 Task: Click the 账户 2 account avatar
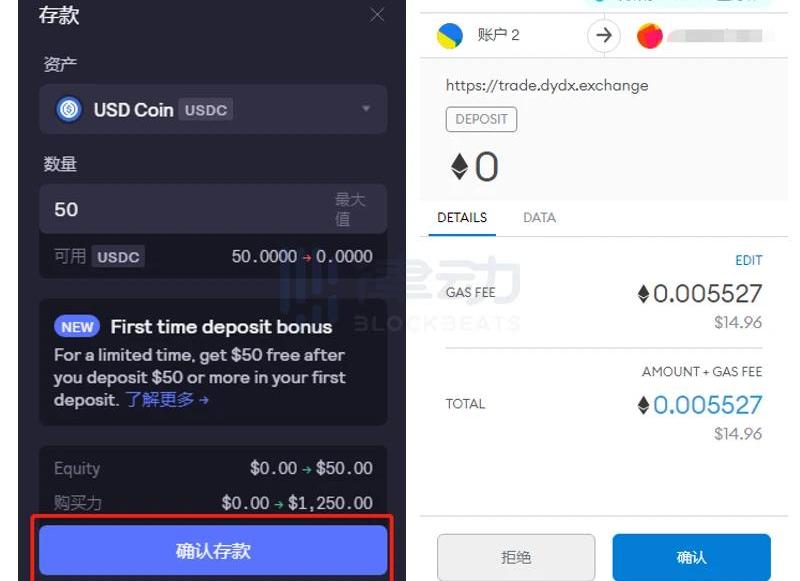[x=450, y=36]
